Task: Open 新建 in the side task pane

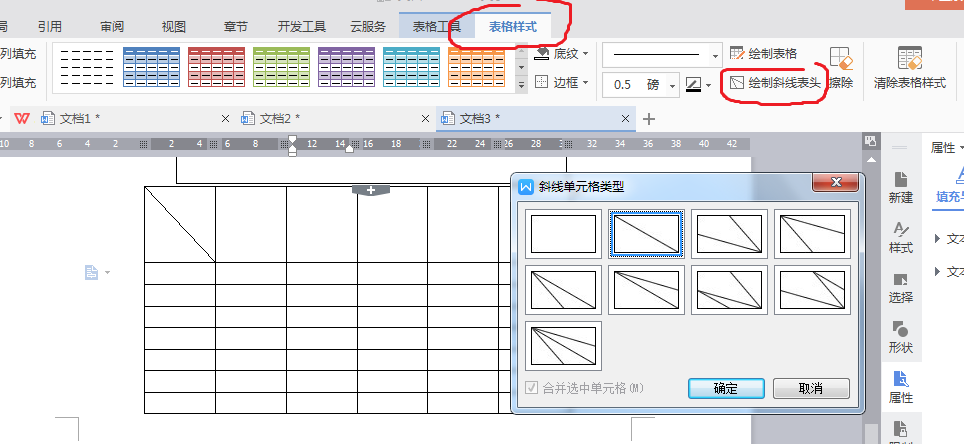Action: click(x=901, y=188)
